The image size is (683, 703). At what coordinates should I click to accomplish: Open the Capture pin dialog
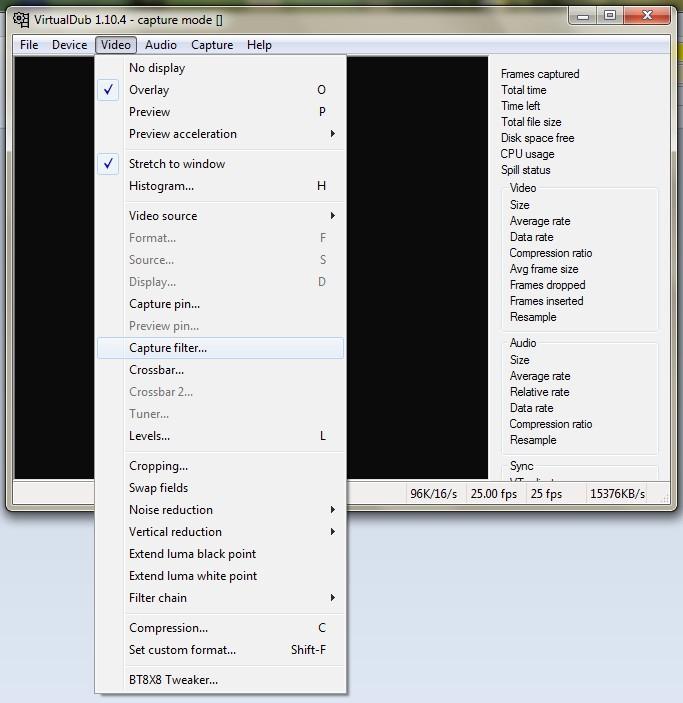pos(220,304)
